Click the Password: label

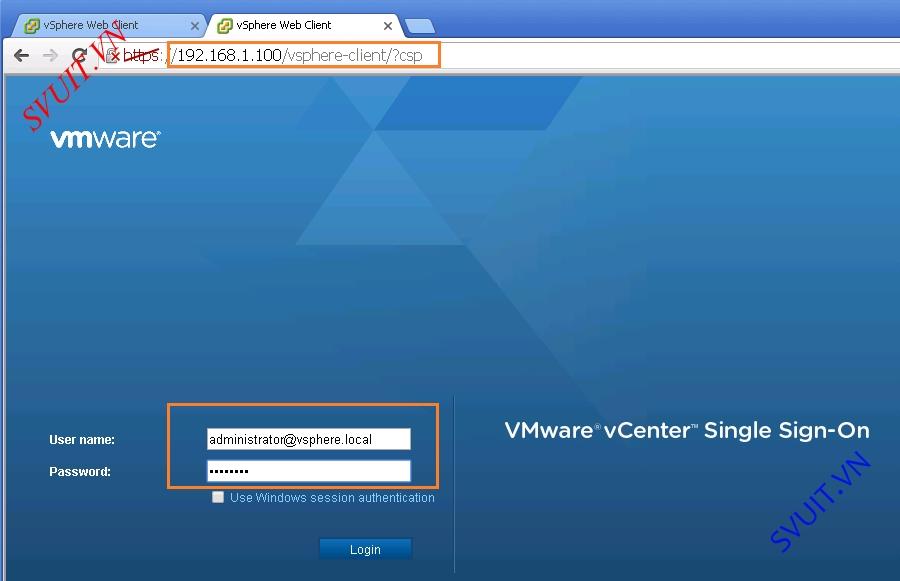point(80,471)
